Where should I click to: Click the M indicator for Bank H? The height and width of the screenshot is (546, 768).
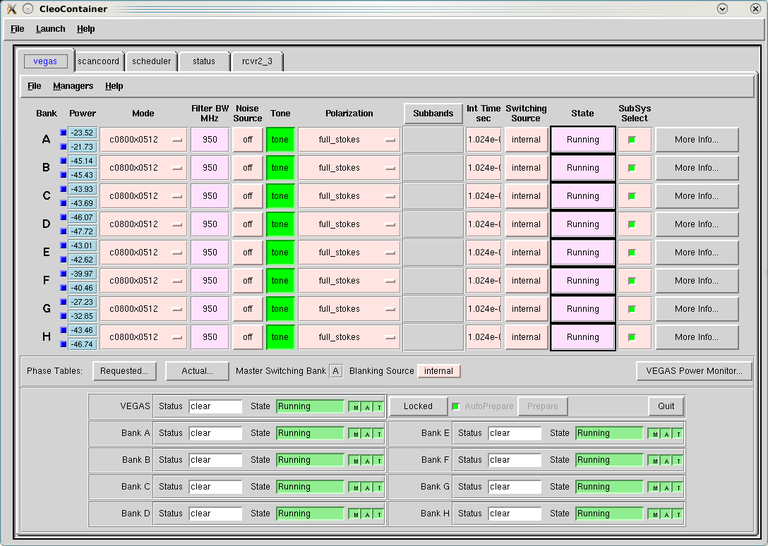tap(654, 514)
